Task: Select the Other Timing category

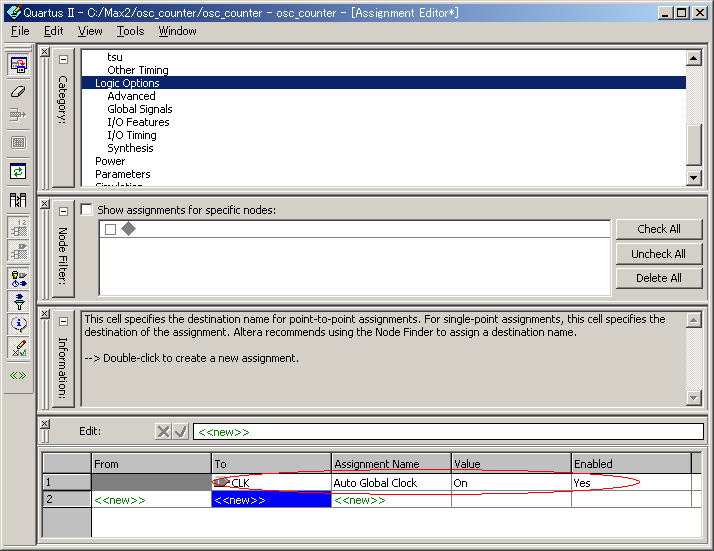Action: pyautogui.click(x=138, y=70)
